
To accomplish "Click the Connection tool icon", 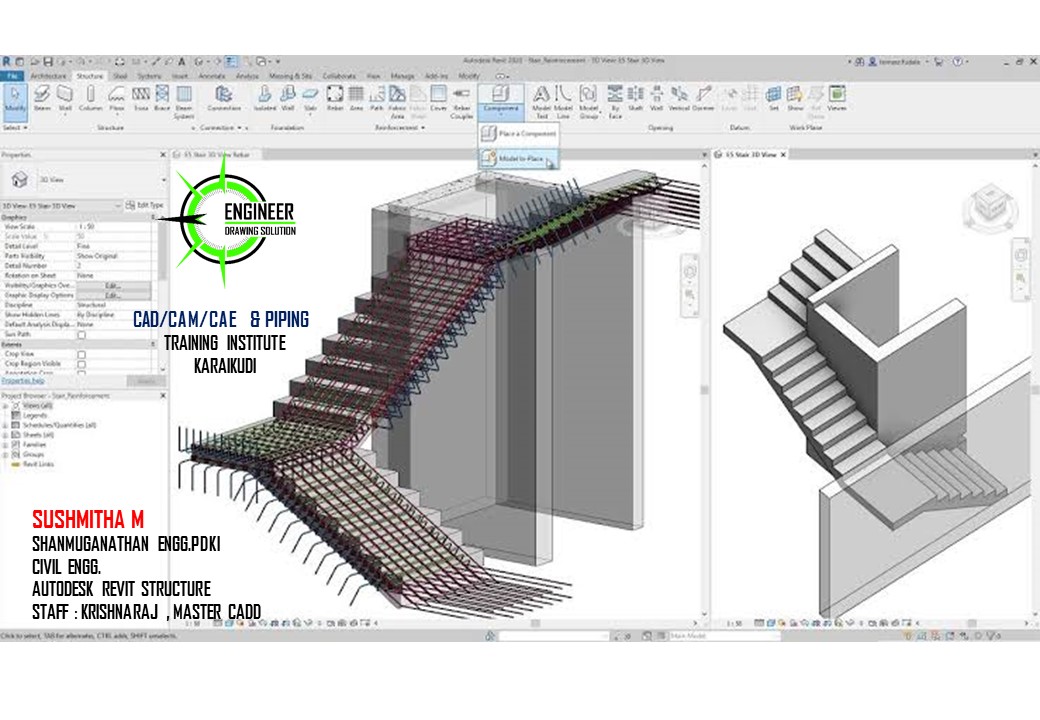I will [224, 98].
